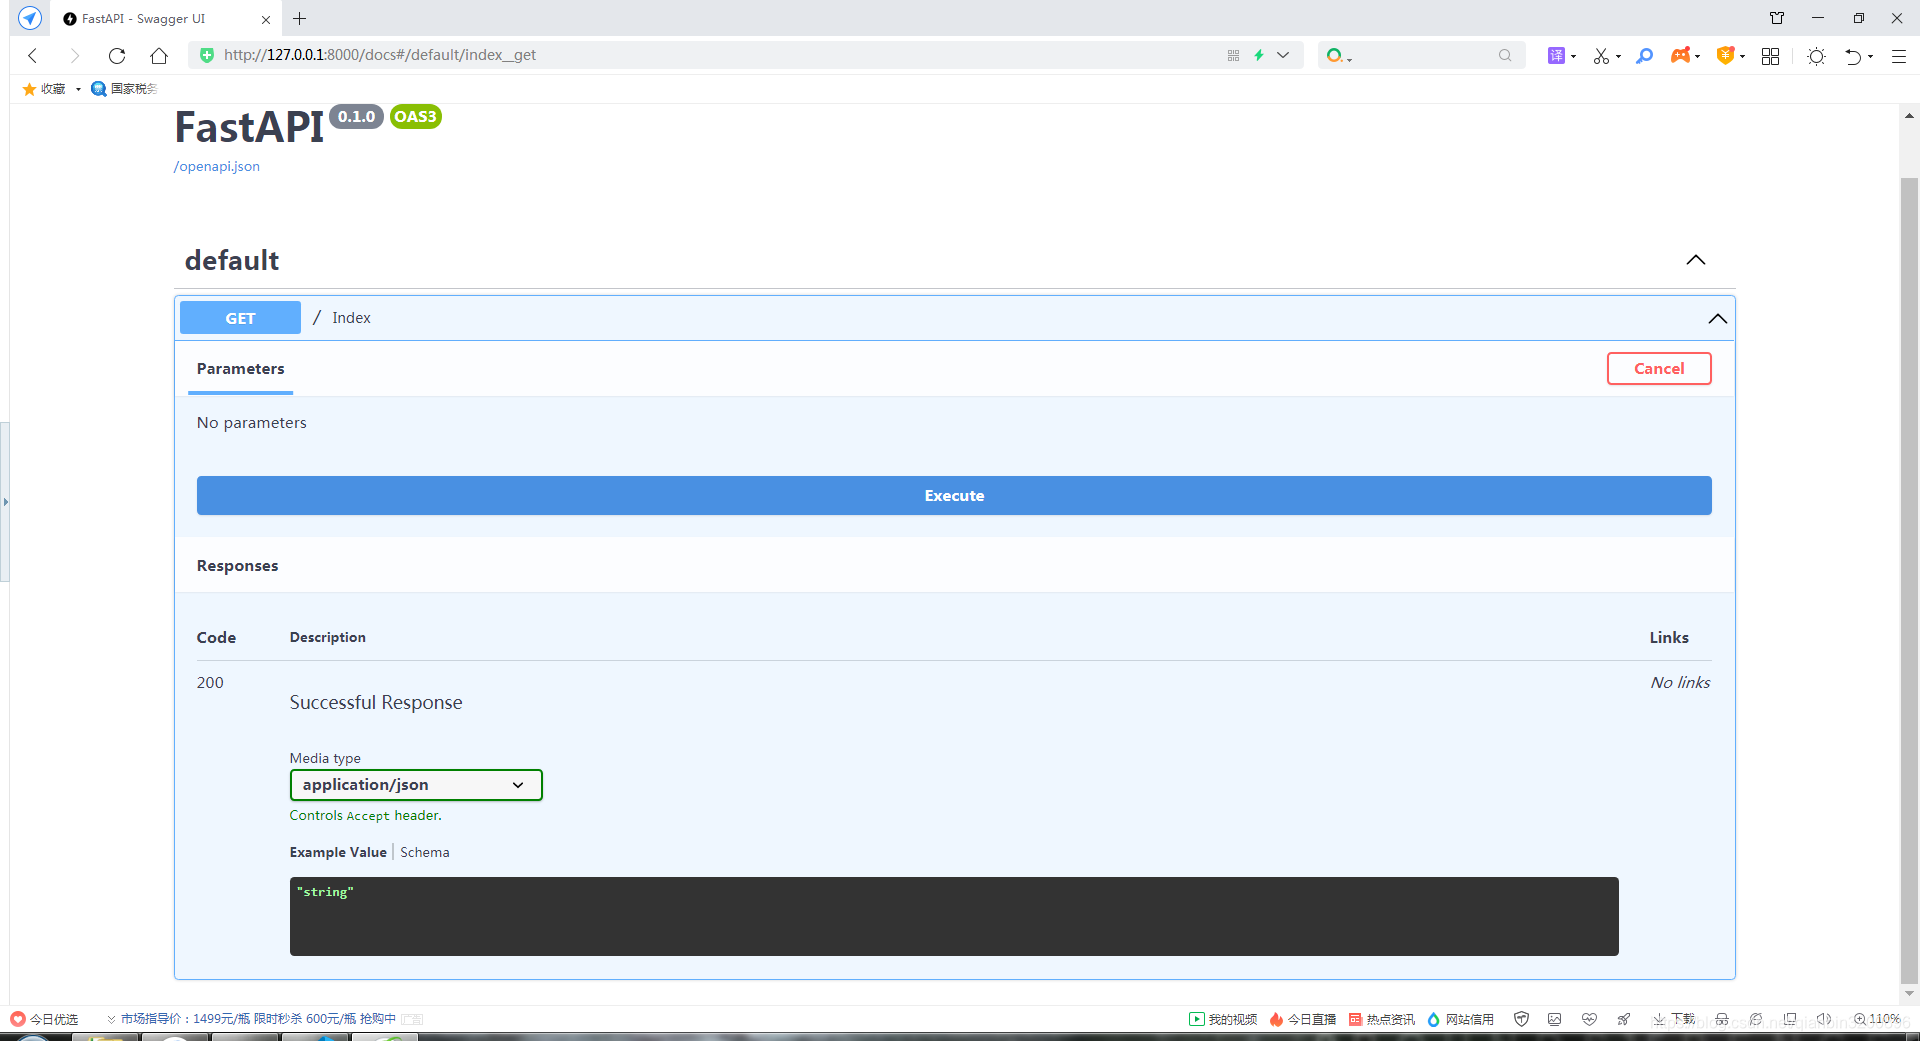Open 我的视频 in the status bar
Image resolution: width=1920 pixels, height=1041 pixels.
(1223, 1020)
